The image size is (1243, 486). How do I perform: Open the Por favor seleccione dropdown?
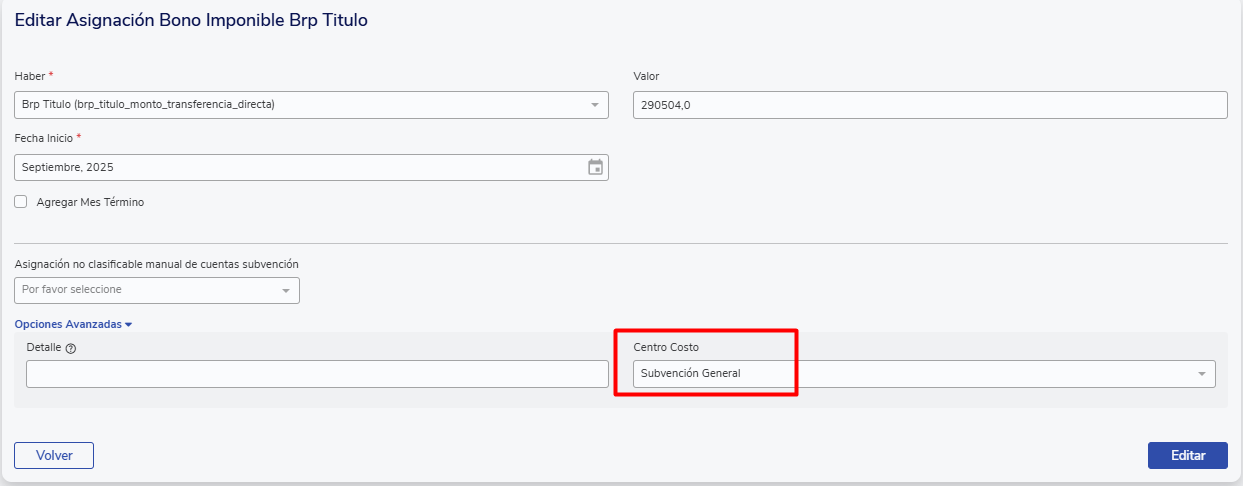pos(150,290)
